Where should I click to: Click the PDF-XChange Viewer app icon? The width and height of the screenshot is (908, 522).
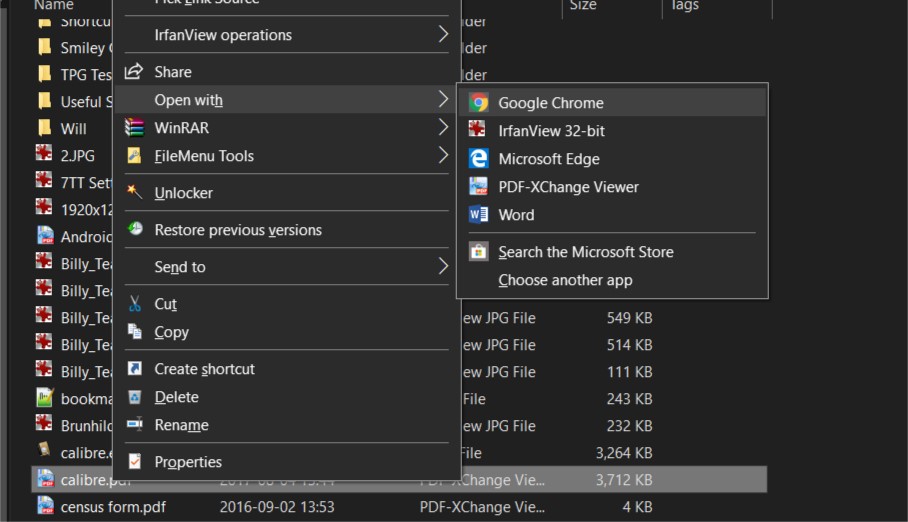tap(479, 187)
